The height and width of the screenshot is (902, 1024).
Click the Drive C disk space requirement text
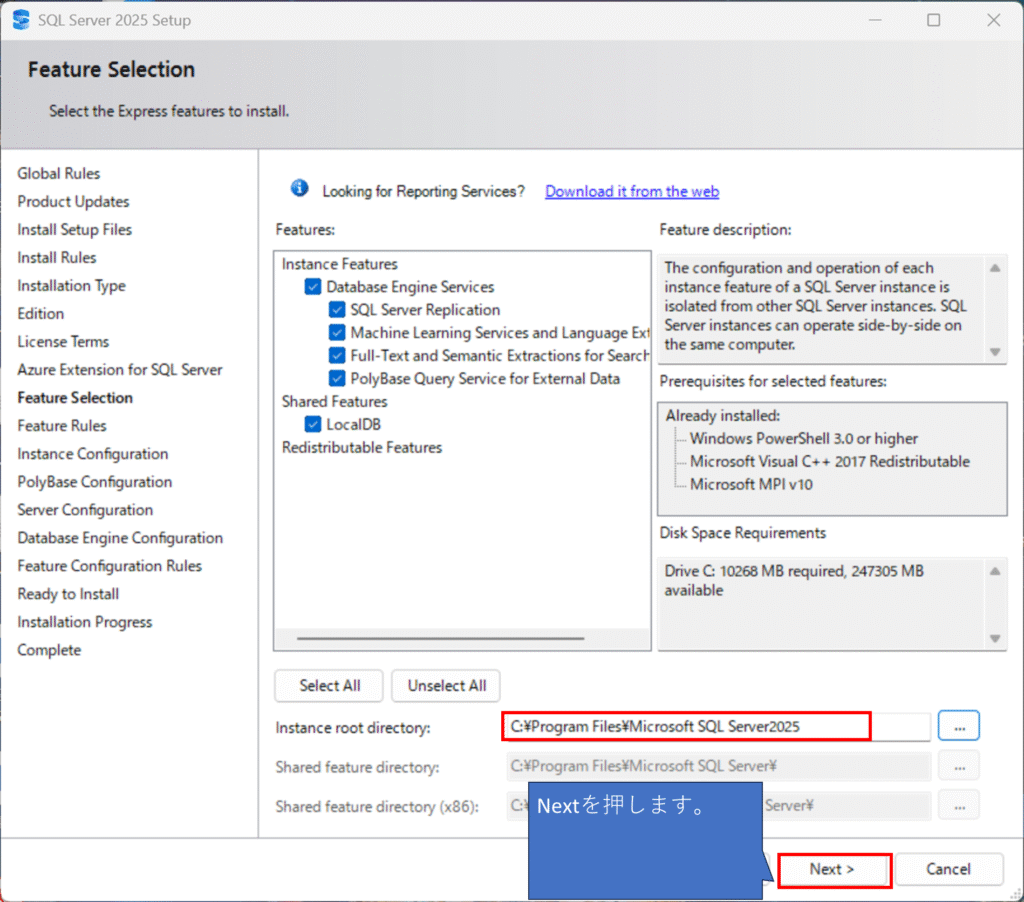coord(794,581)
